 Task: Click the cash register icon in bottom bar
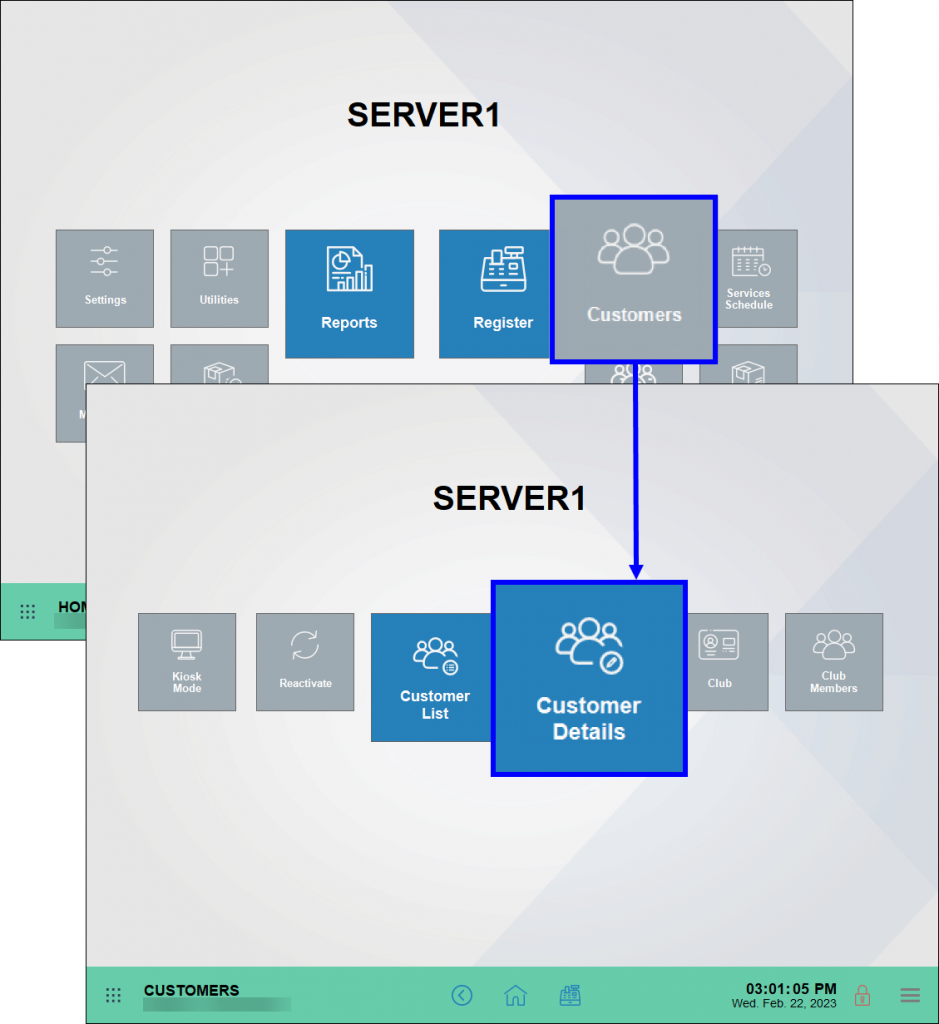point(570,995)
